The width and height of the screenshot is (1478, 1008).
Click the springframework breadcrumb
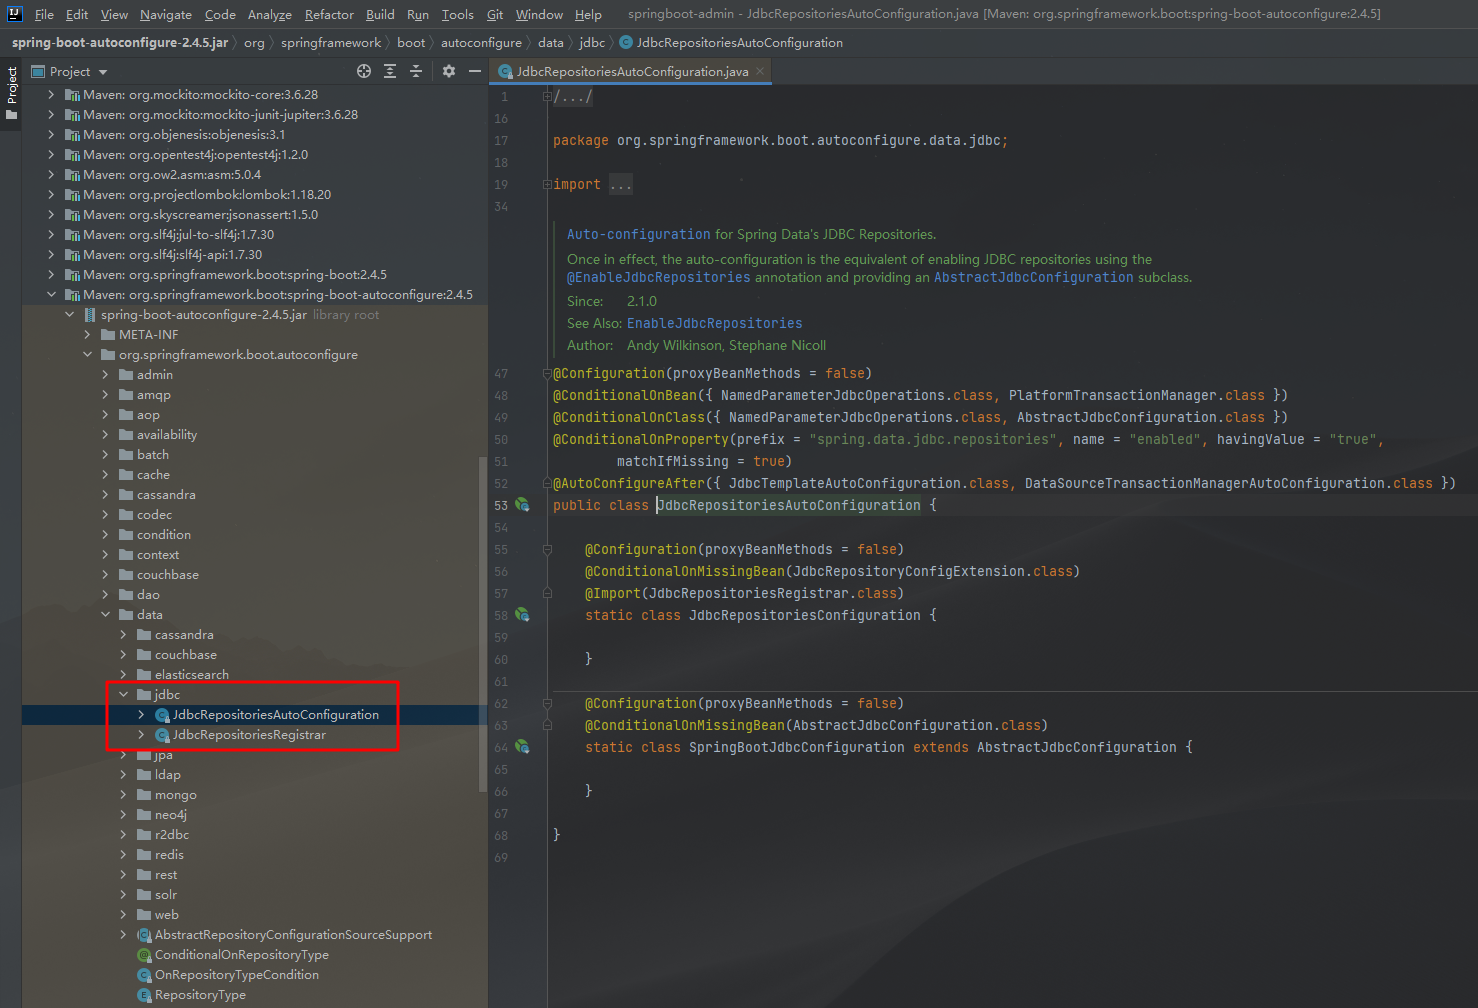coord(331,43)
